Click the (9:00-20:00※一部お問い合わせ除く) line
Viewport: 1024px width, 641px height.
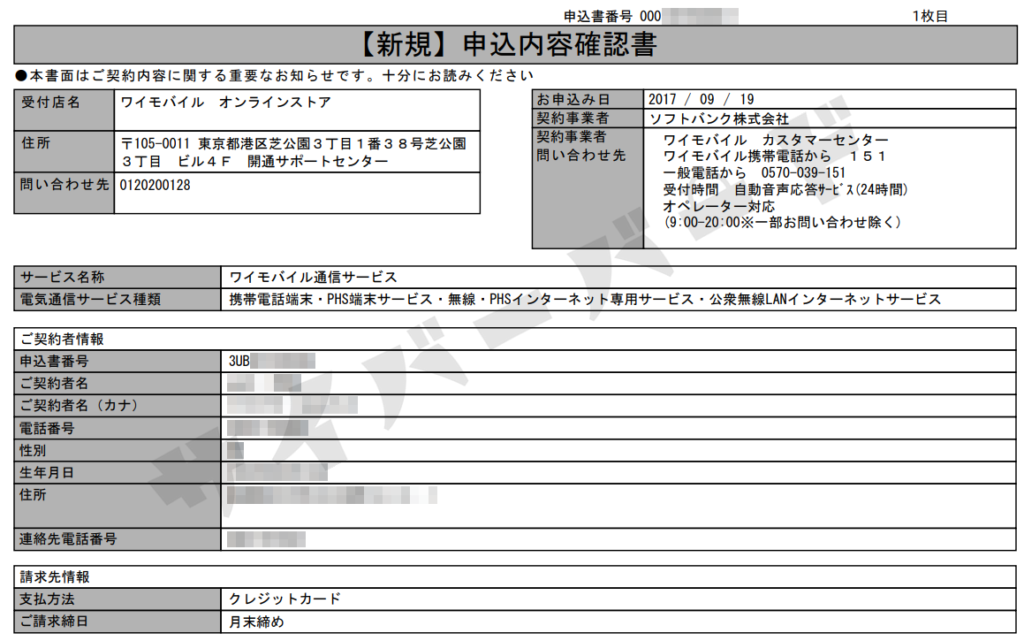click(782, 223)
